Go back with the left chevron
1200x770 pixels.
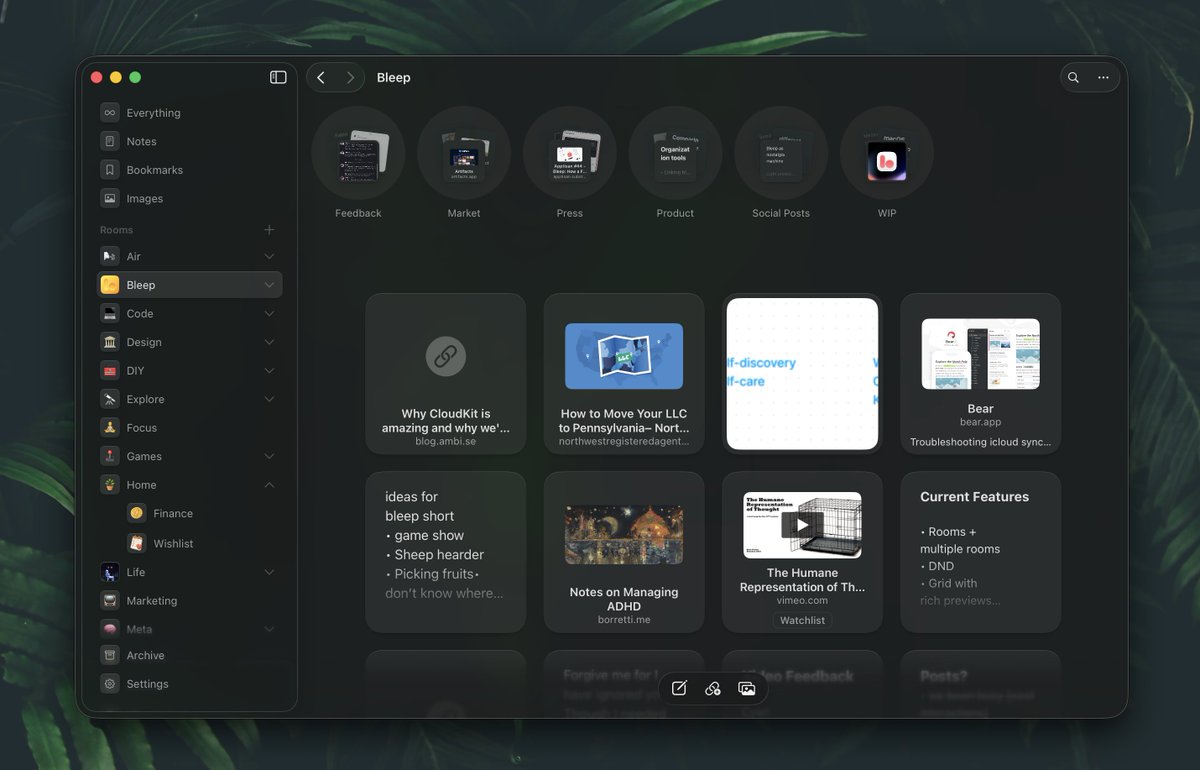pyautogui.click(x=321, y=77)
